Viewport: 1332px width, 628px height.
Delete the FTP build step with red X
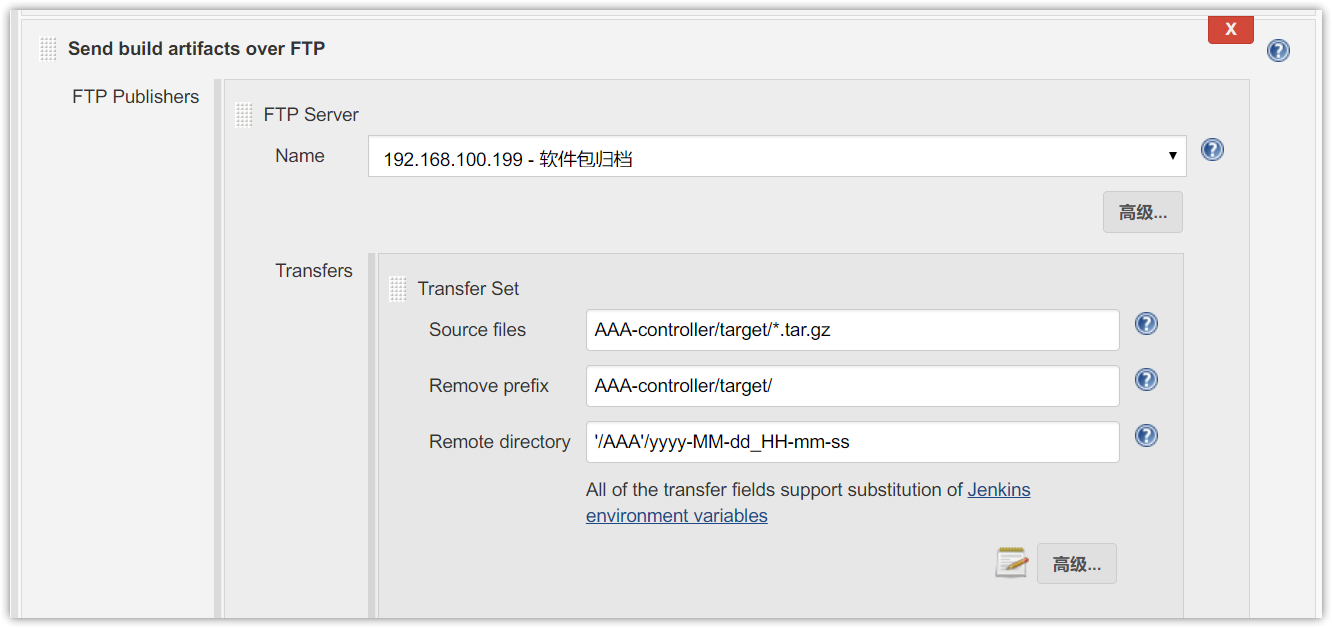pos(1231,30)
